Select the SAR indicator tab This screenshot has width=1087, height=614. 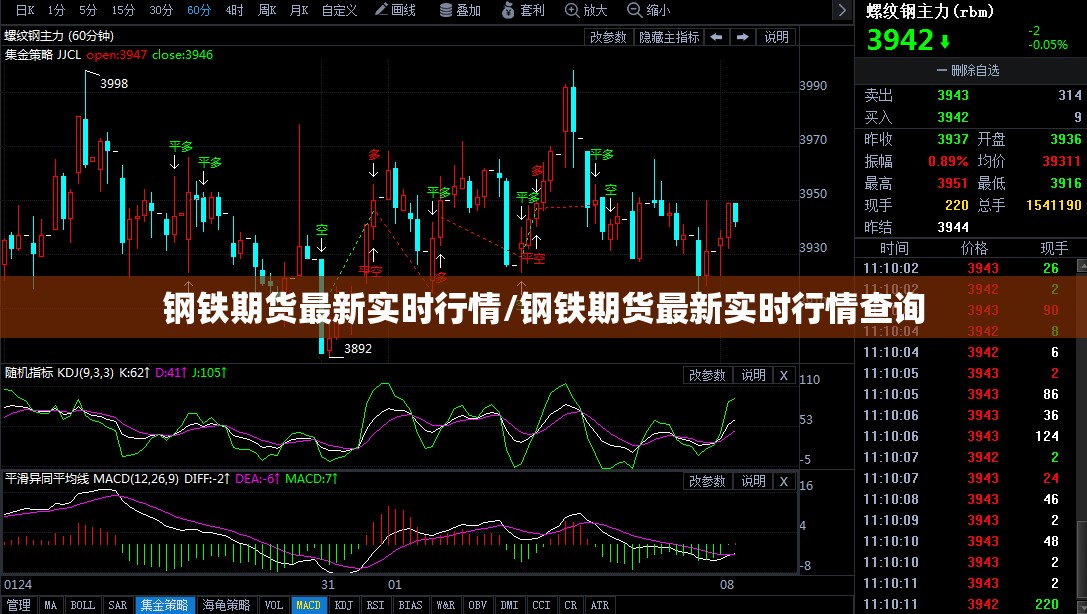point(118,605)
